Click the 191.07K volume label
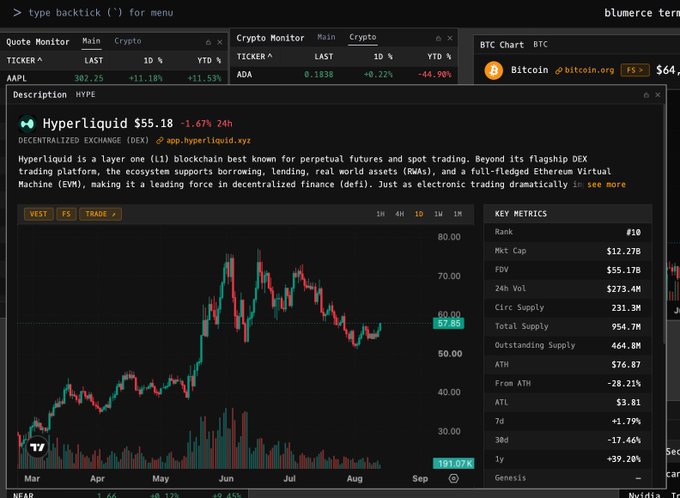Viewport: 680px width, 498px height. [x=454, y=464]
